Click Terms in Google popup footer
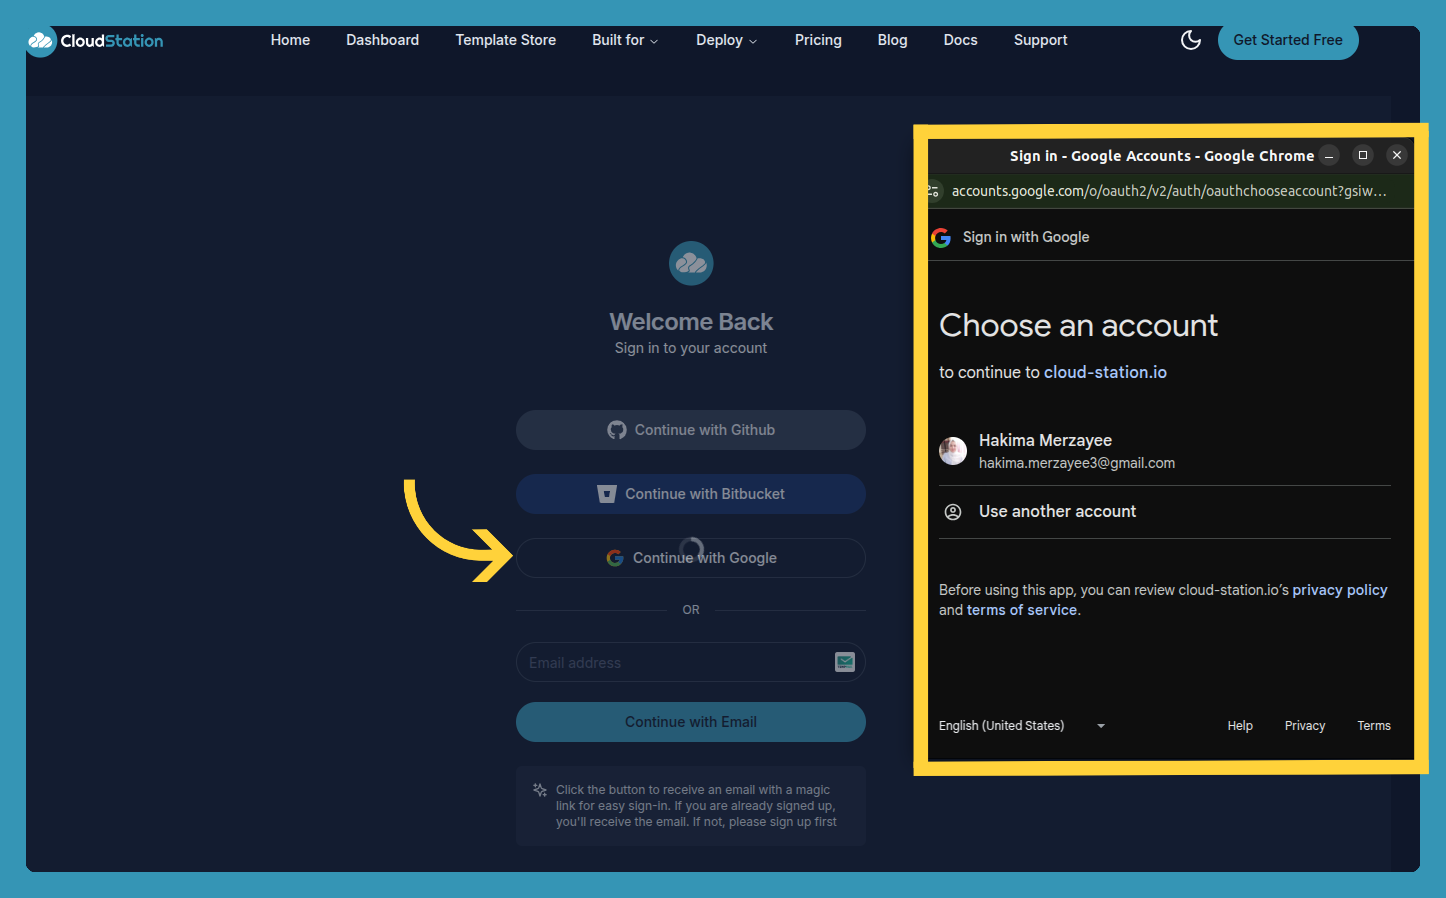Image resolution: width=1446 pixels, height=898 pixels. (x=1374, y=726)
